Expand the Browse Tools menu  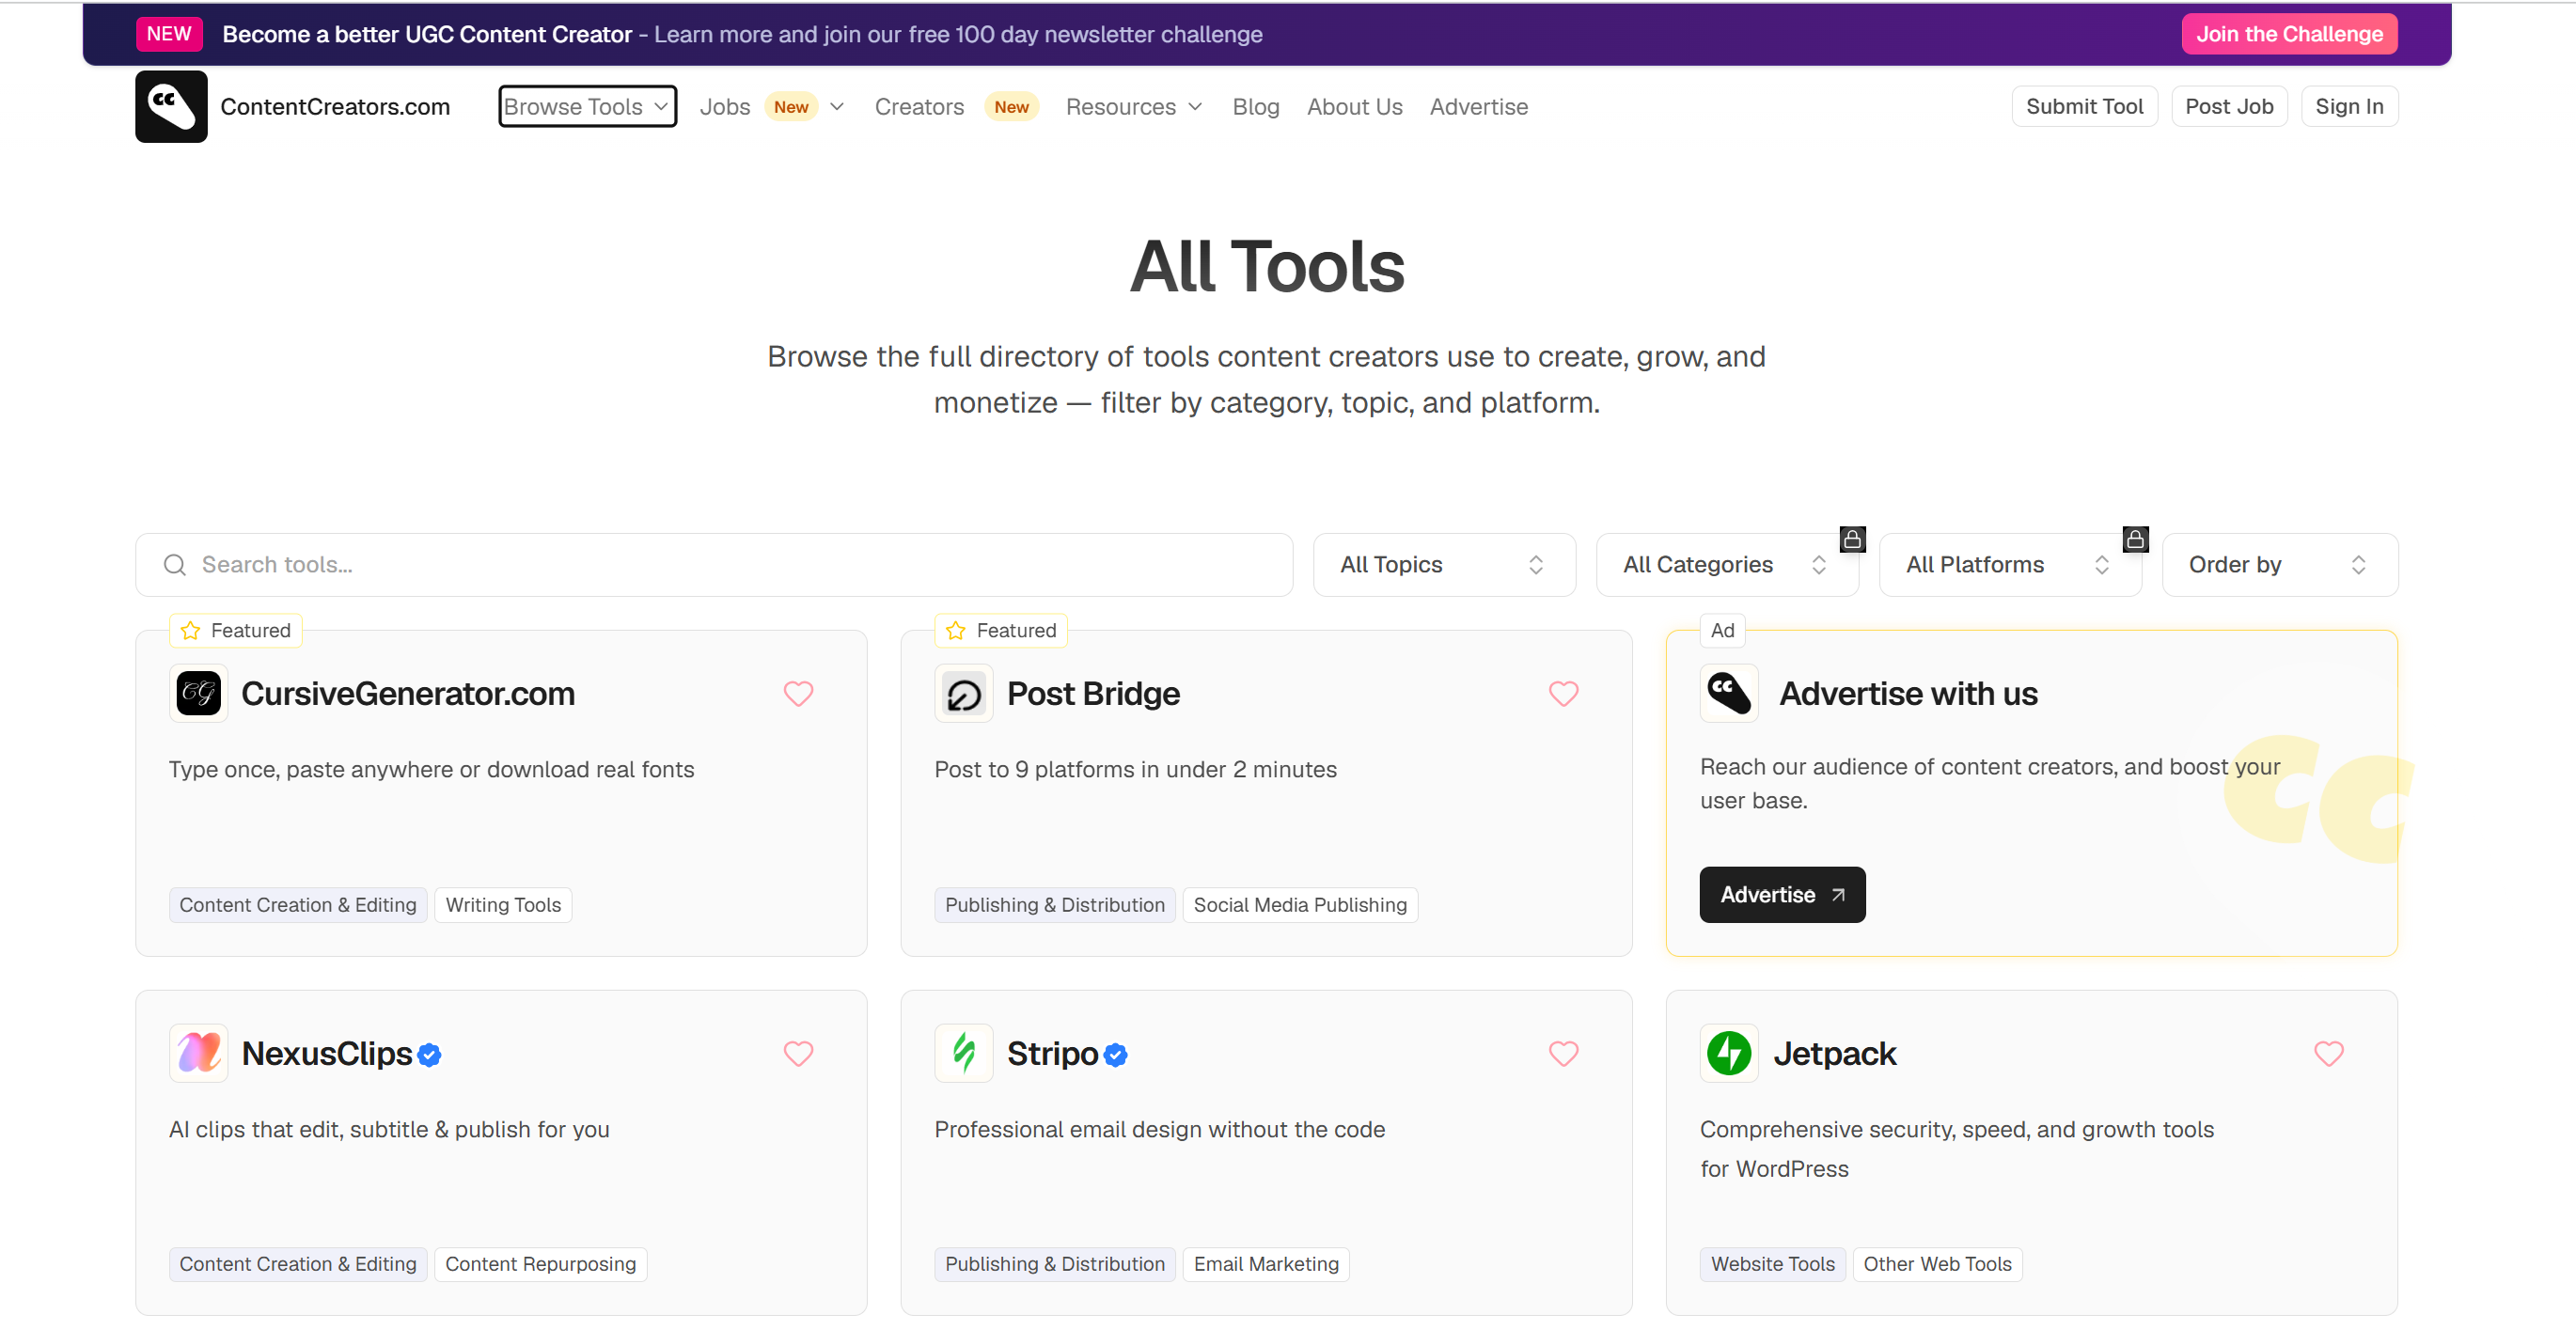pos(587,106)
